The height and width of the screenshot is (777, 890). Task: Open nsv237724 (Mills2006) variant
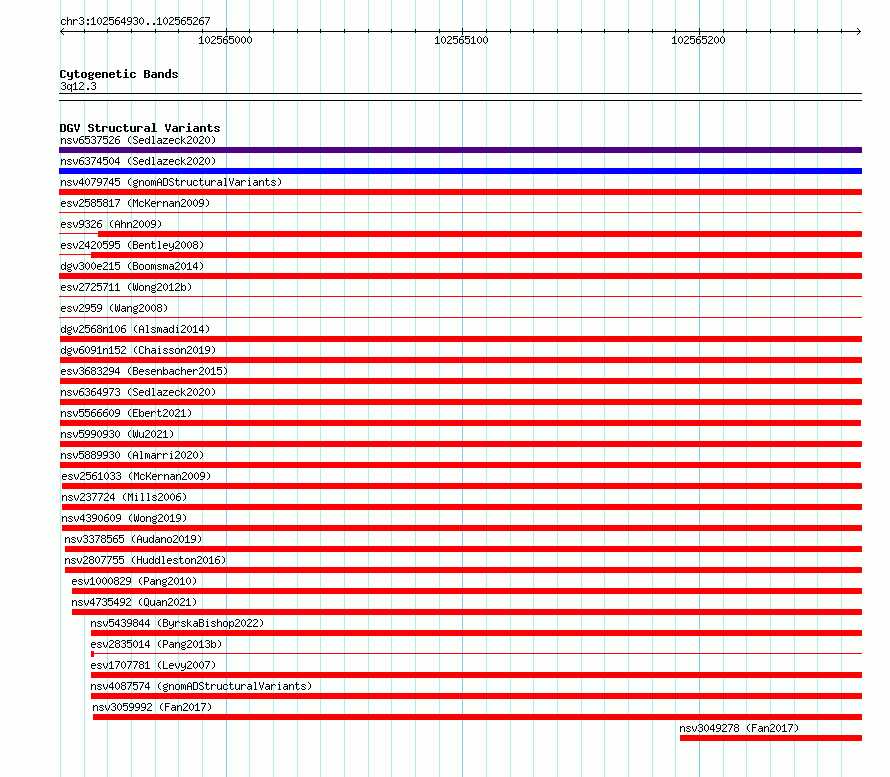coord(124,497)
